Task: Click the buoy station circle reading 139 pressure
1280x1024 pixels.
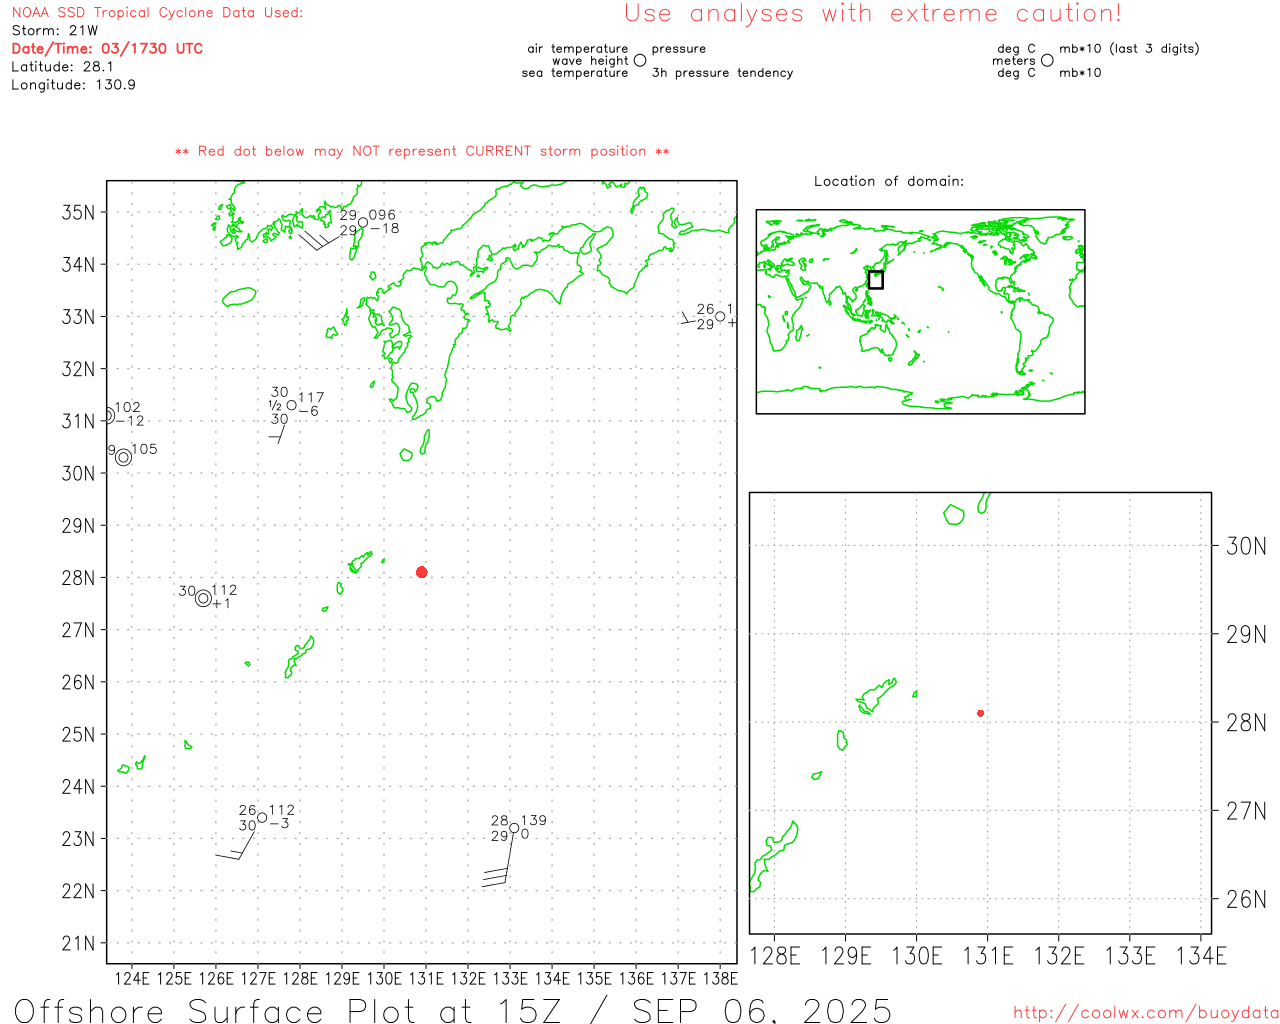Action: [x=514, y=828]
